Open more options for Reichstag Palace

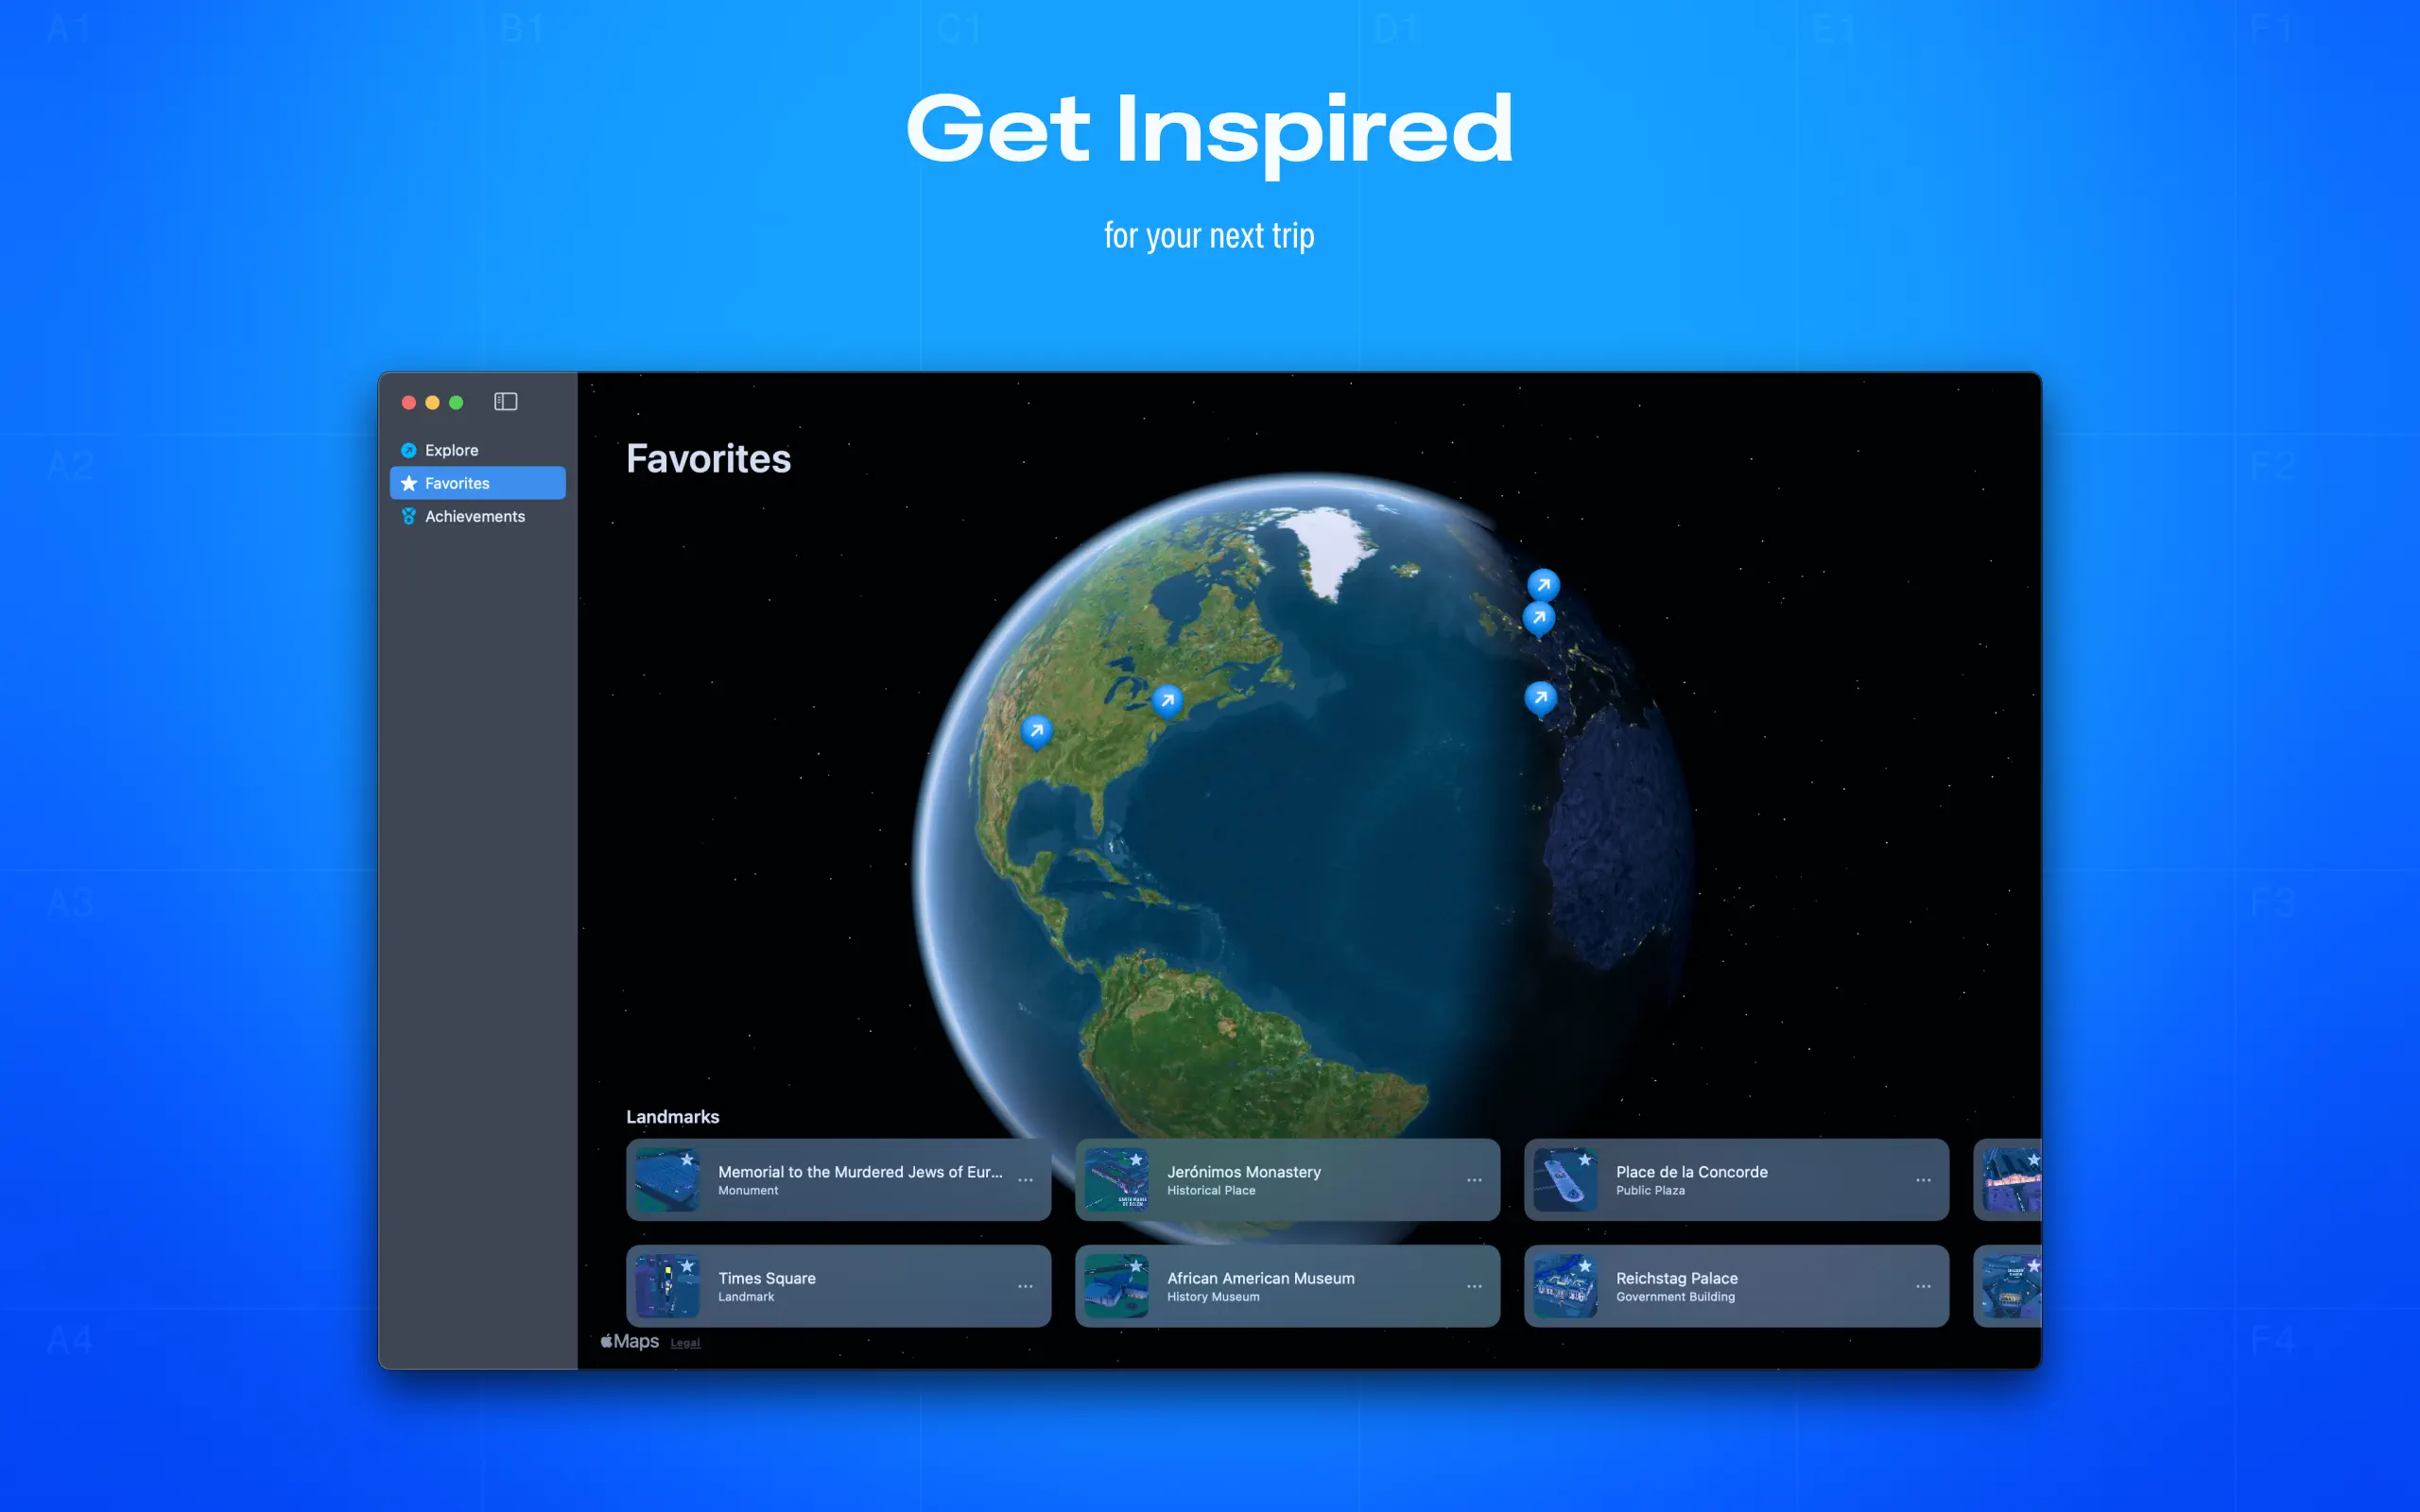1922,1286
